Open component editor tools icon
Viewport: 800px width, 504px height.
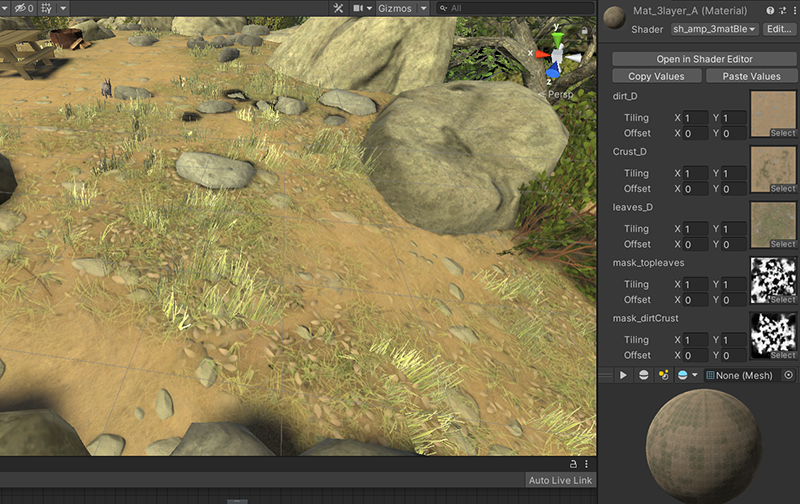point(338,8)
